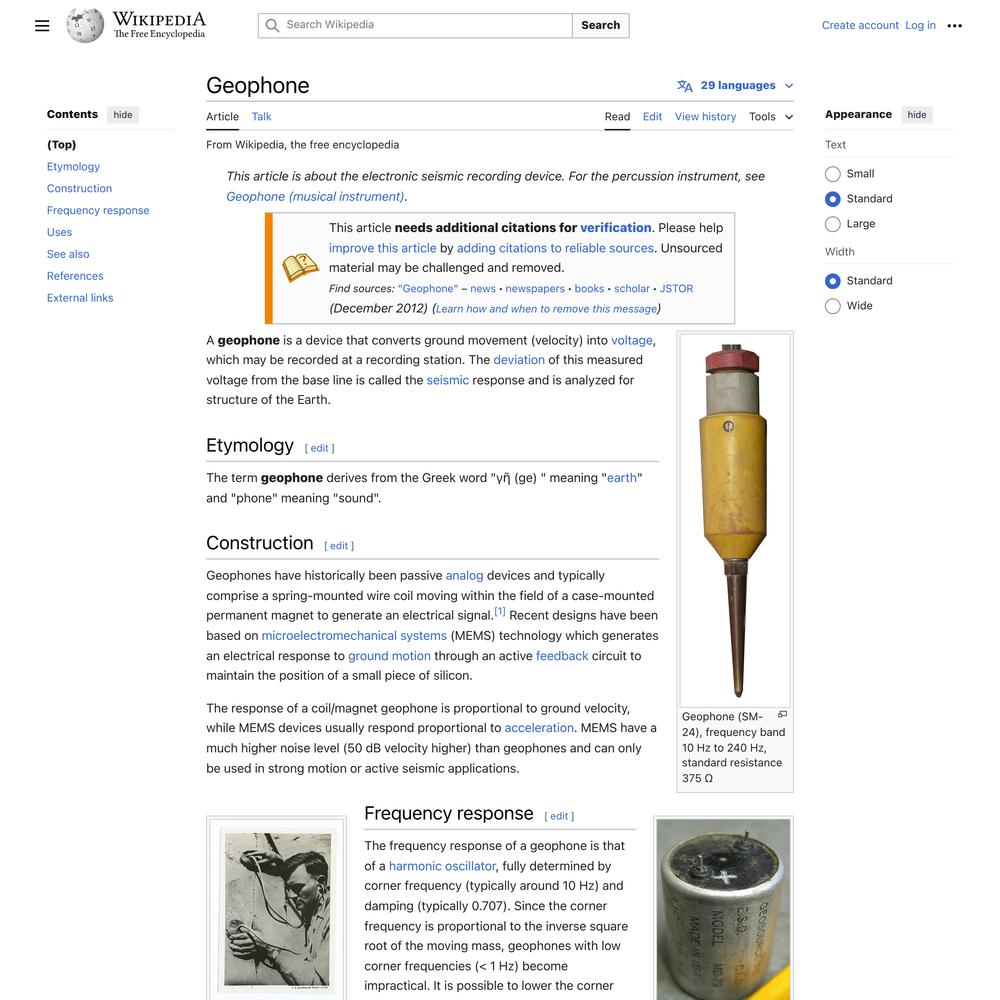Click the search magnifier icon
This screenshot has width=1000, height=1000.
click(x=272, y=26)
